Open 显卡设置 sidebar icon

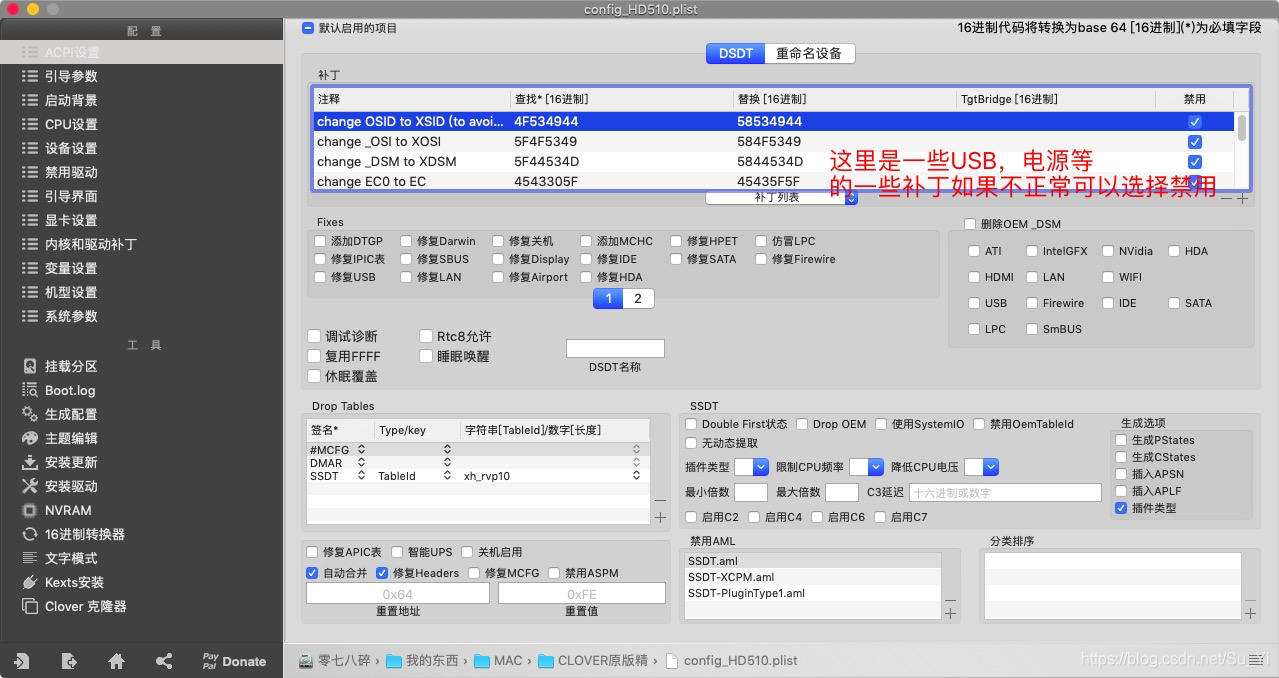(x=29, y=220)
